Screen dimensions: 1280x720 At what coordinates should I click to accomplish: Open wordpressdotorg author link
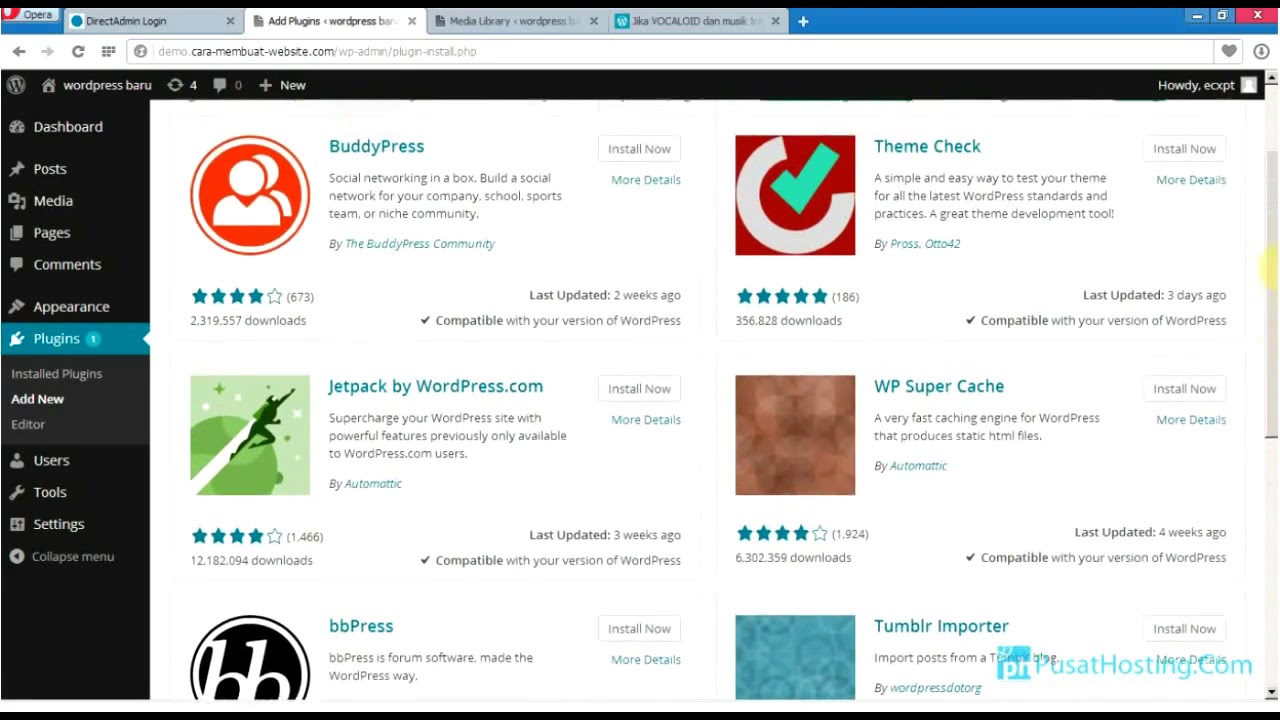(936, 688)
